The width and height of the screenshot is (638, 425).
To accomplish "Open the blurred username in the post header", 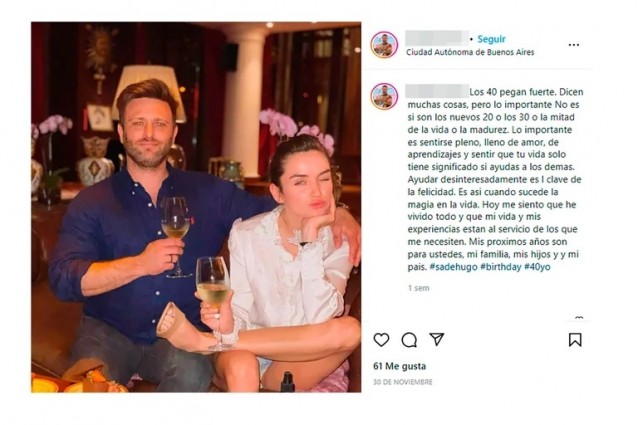I will [434, 38].
